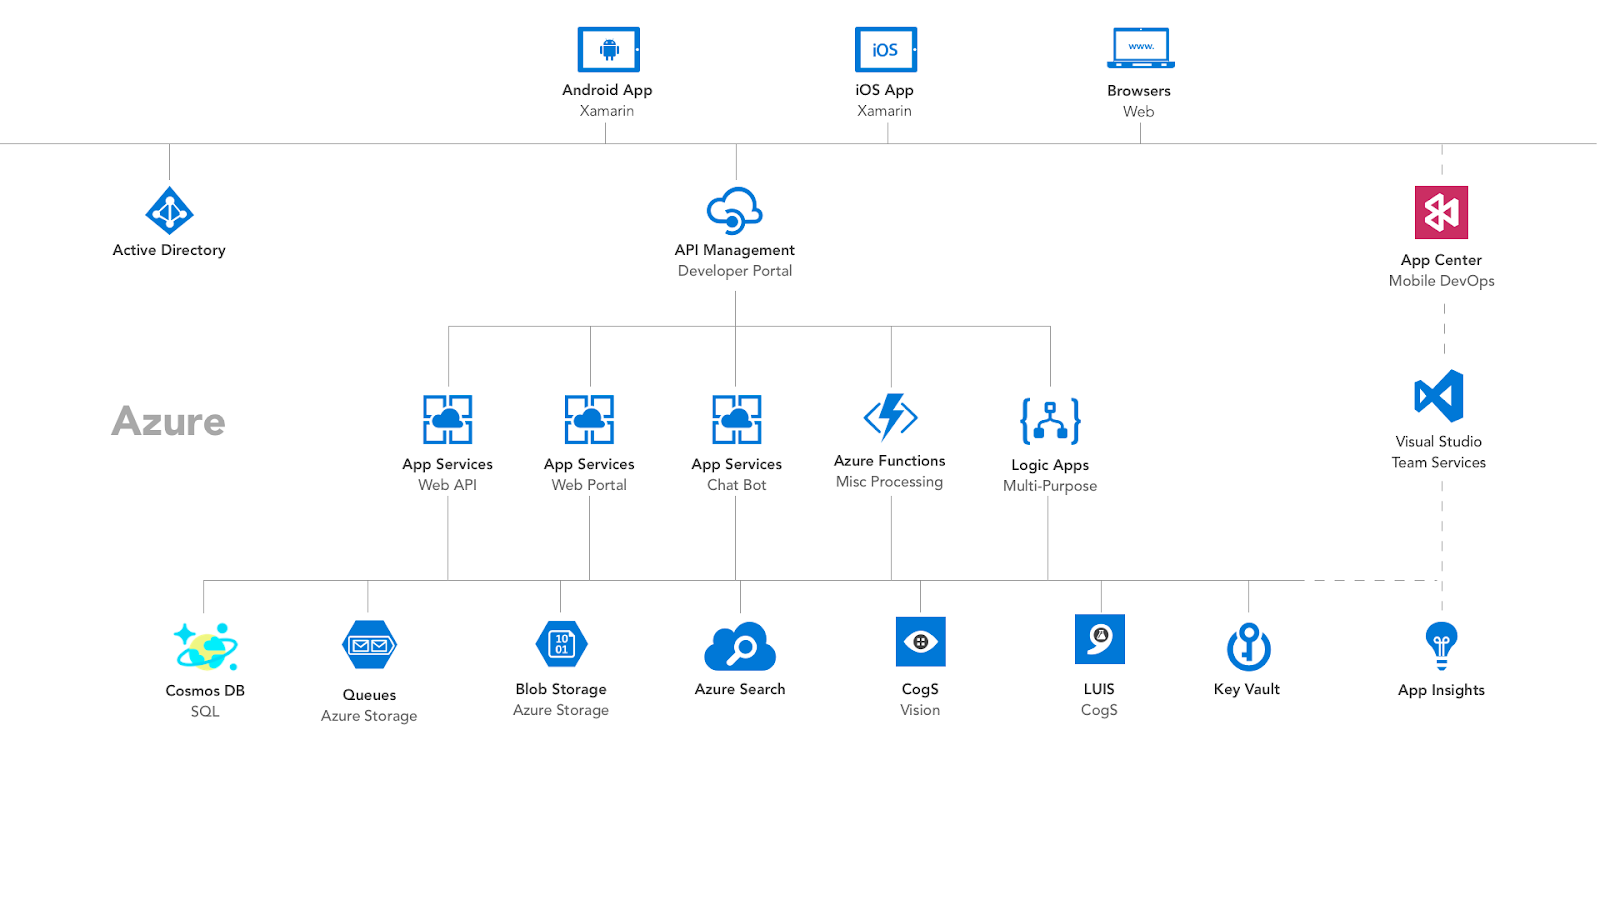The height and width of the screenshot is (900, 1600).
Task: Open the Blob Storage icon
Action: [x=560, y=645]
